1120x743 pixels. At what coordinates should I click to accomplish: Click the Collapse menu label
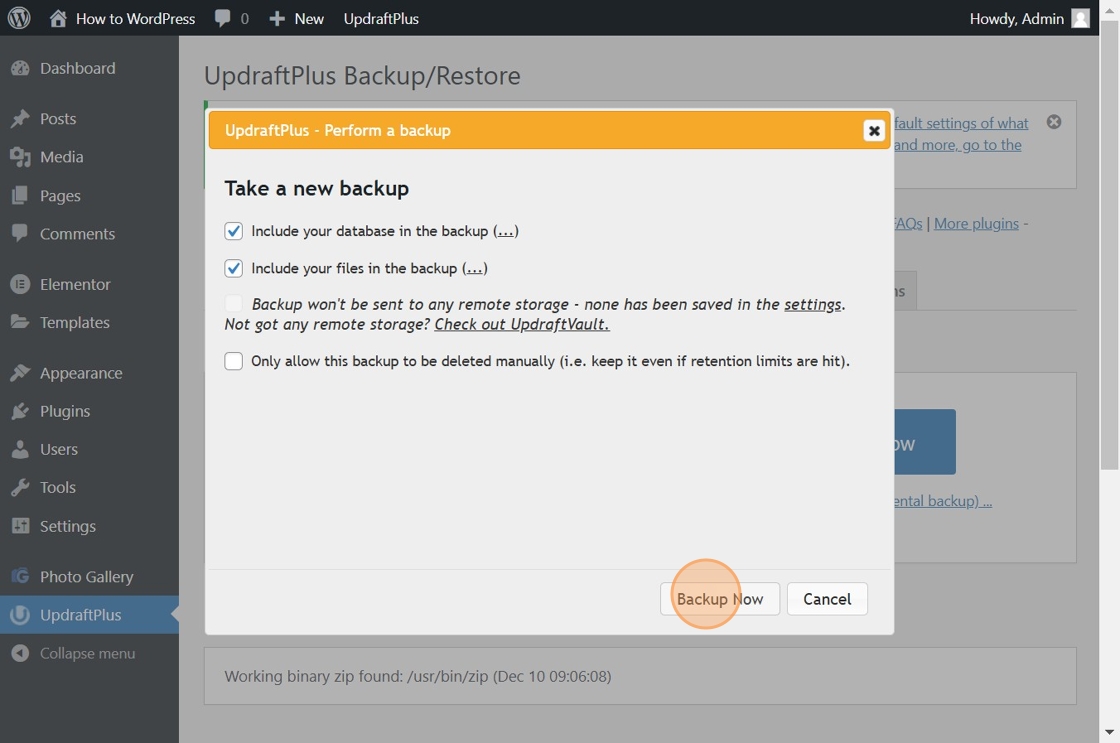click(87, 653)
